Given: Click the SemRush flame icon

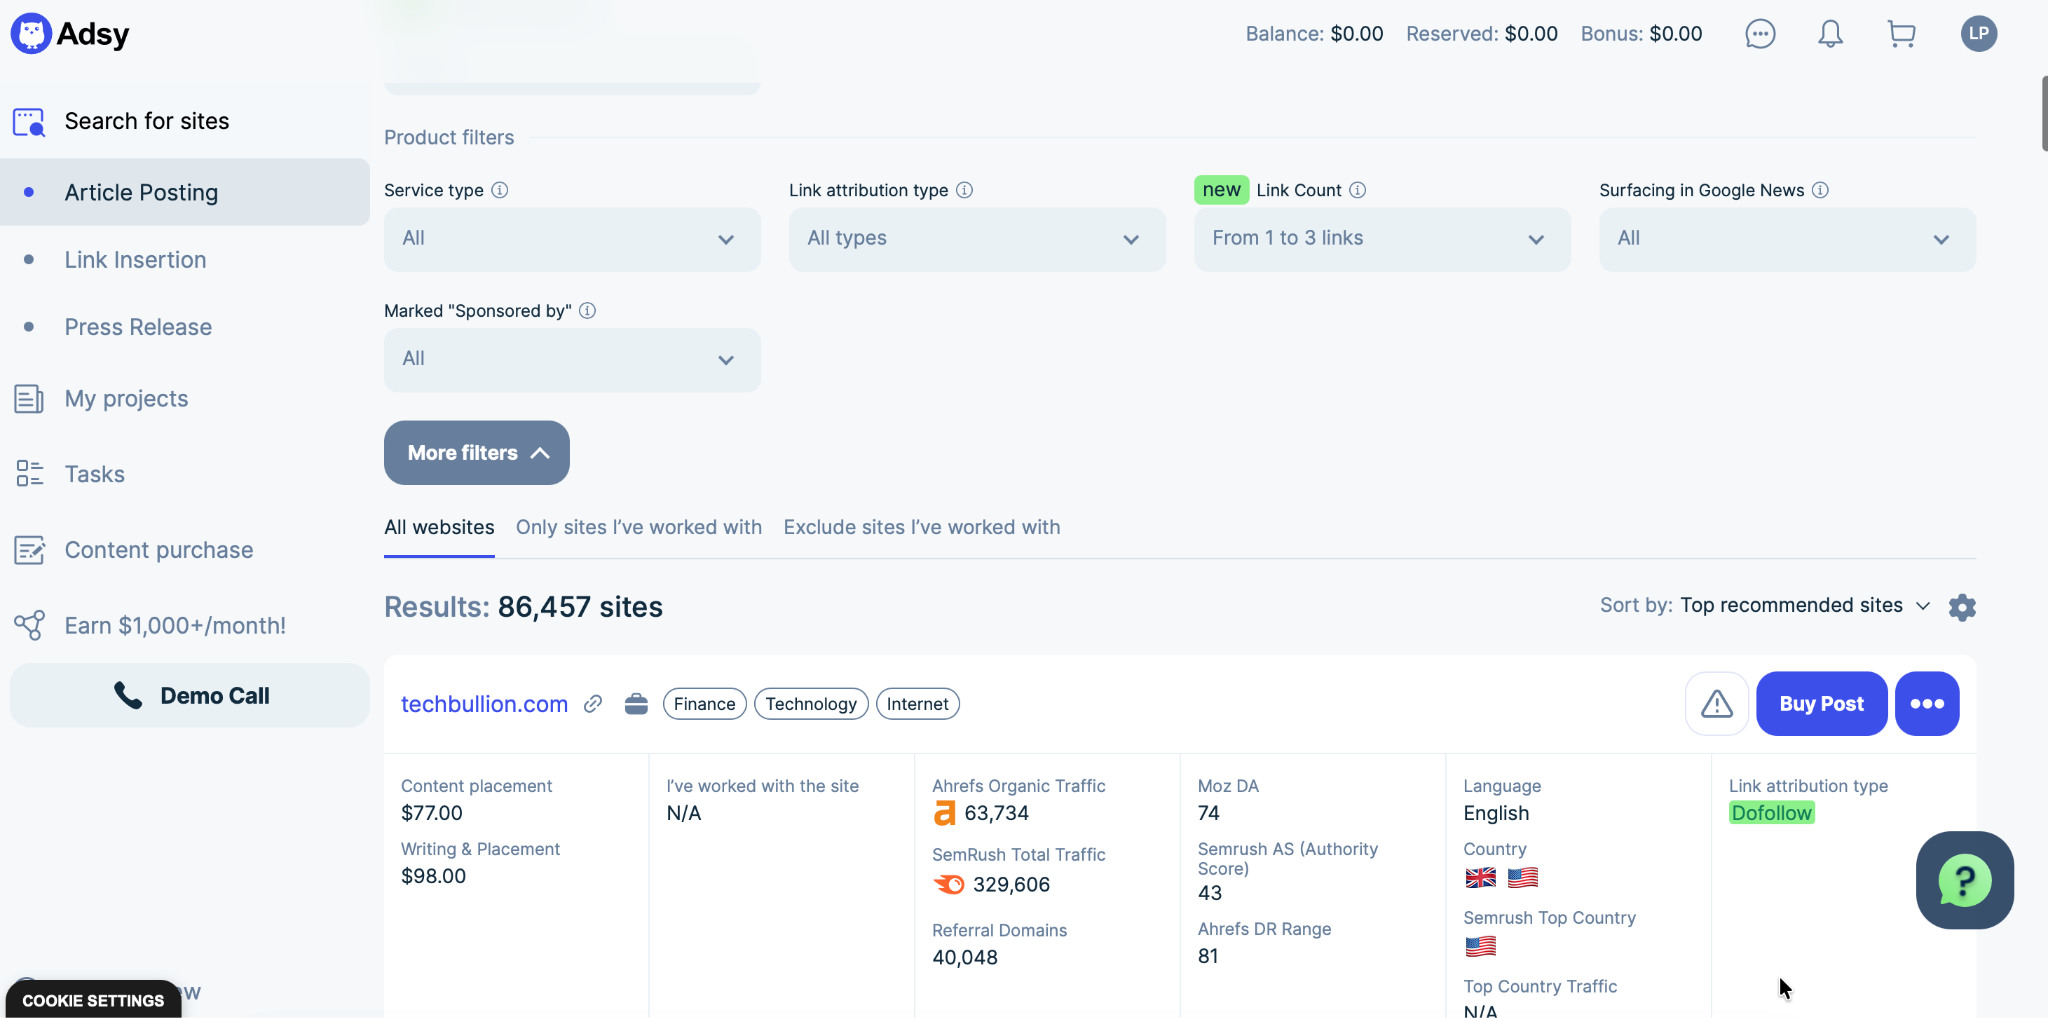Looking at the screenshot, I should coord(949,885).
